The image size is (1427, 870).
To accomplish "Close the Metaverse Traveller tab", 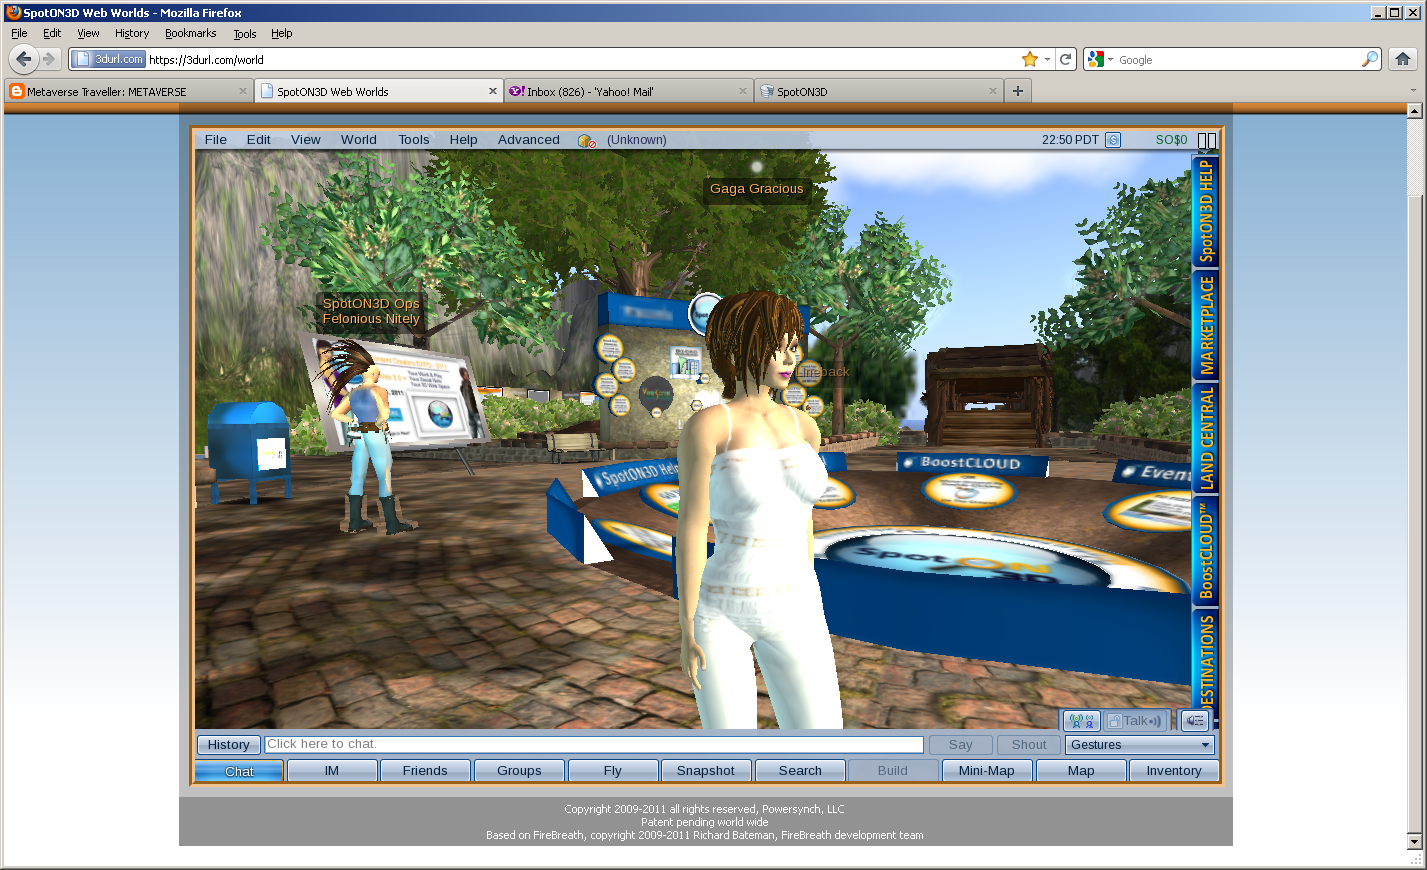I will click(242, 91).
